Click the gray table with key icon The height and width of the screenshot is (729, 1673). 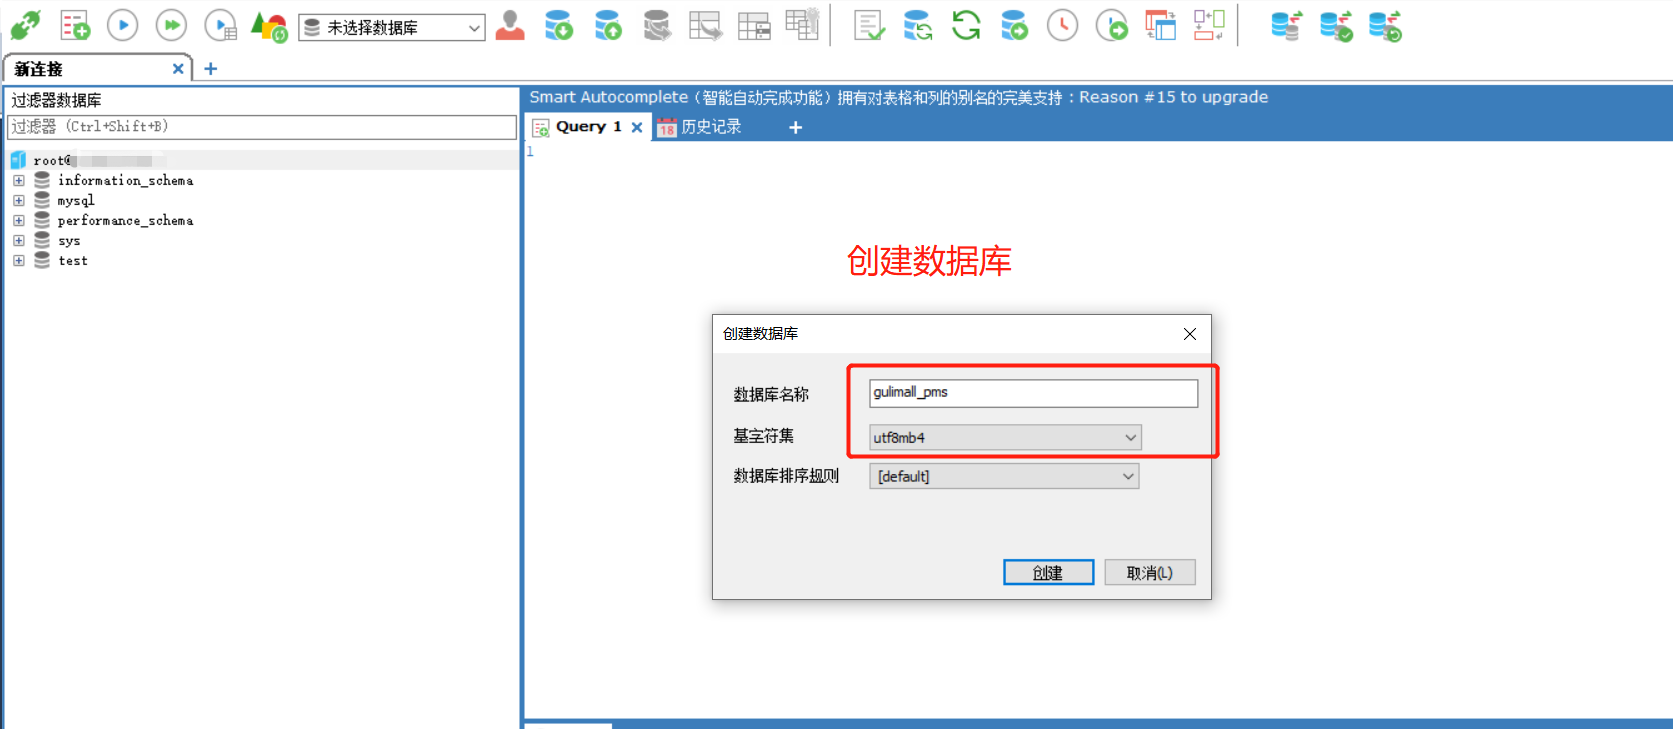(x=803, y=24)
